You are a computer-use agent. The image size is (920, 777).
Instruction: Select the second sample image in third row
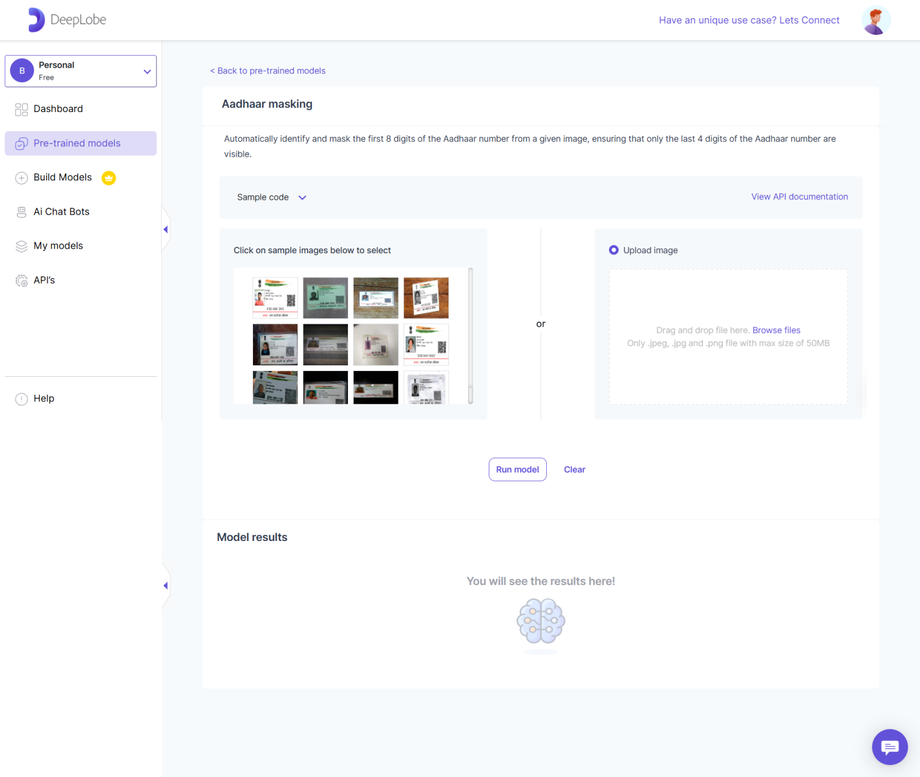(326, 387)
